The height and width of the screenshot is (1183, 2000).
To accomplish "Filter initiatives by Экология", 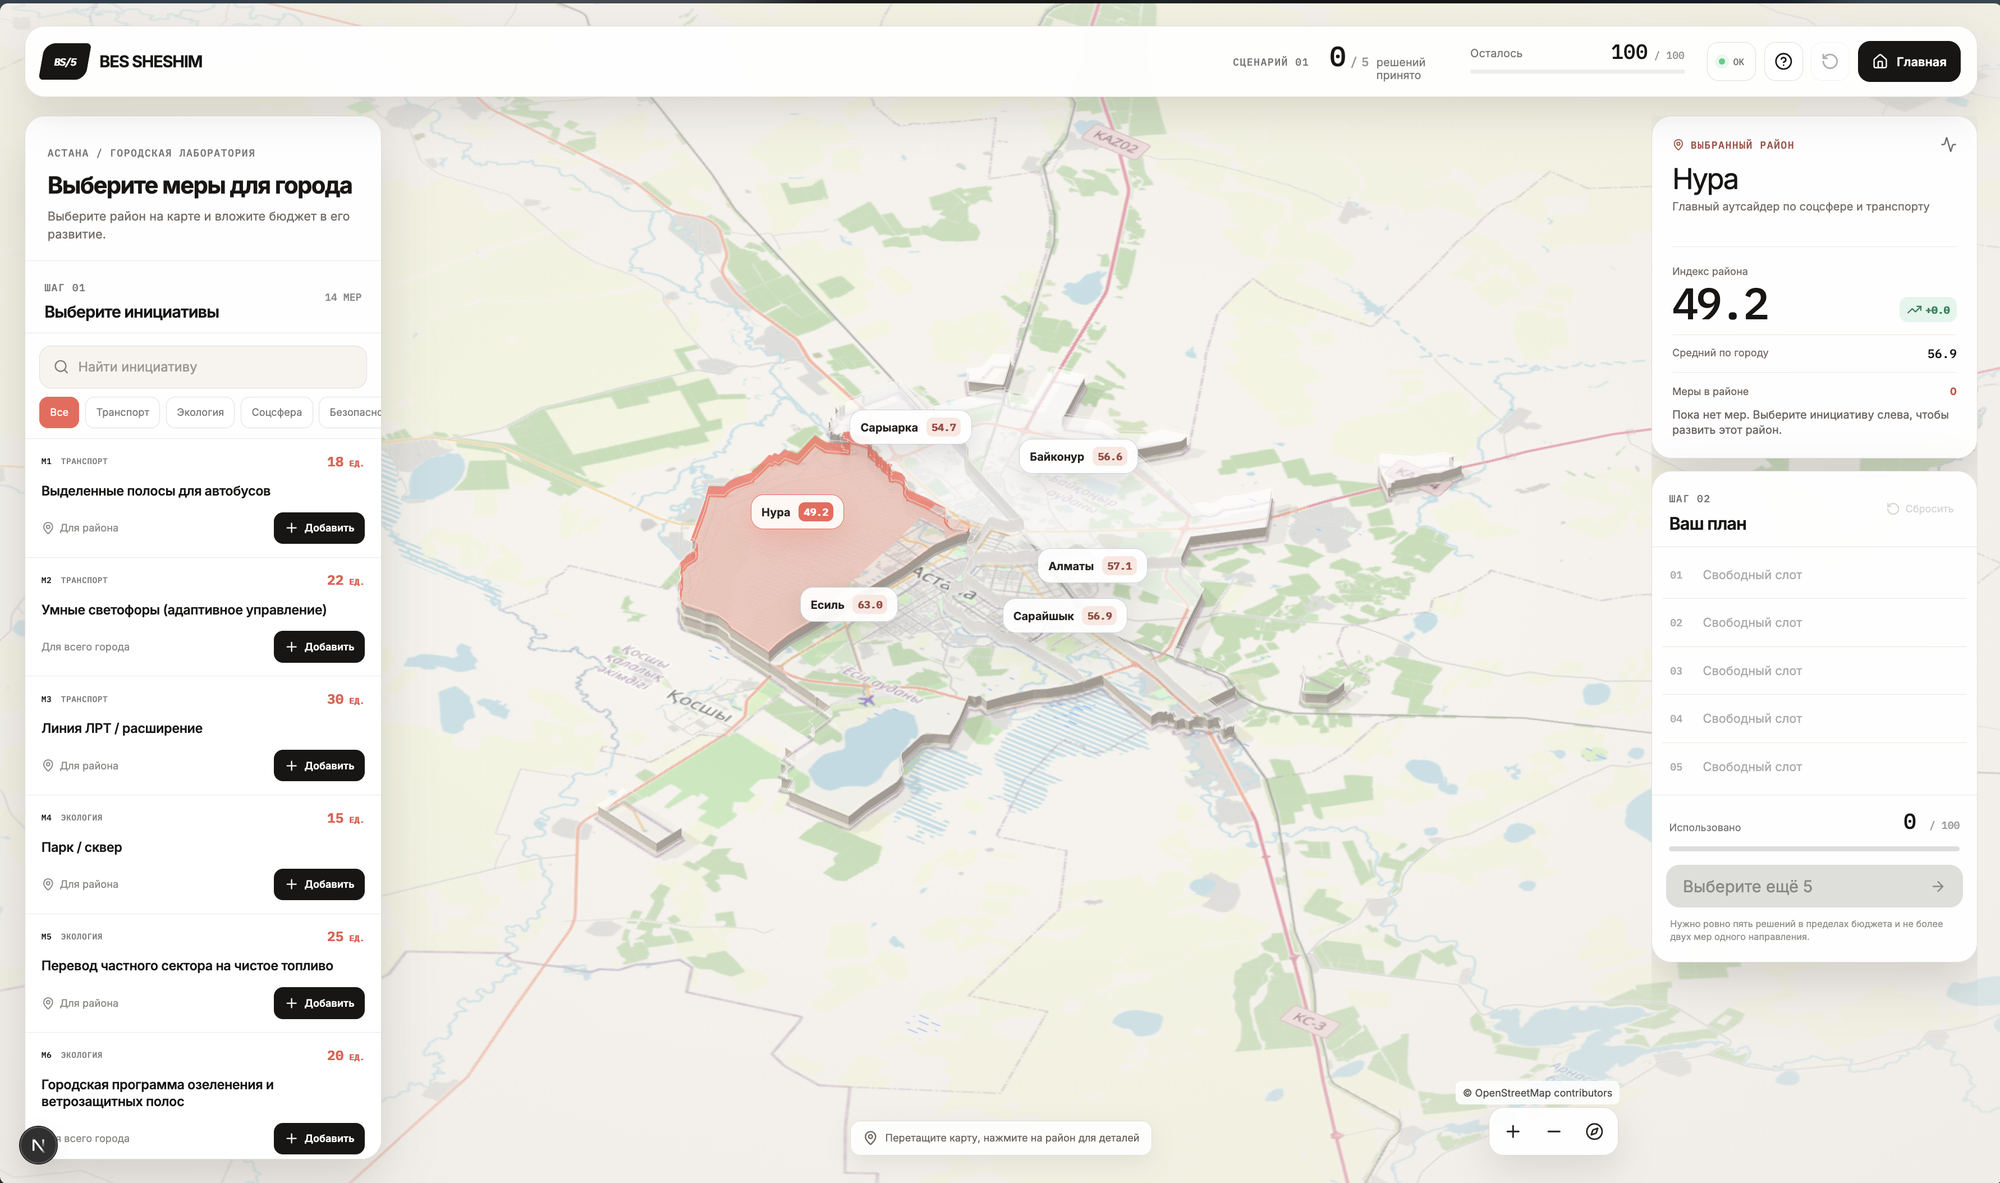I will point(200,412).
